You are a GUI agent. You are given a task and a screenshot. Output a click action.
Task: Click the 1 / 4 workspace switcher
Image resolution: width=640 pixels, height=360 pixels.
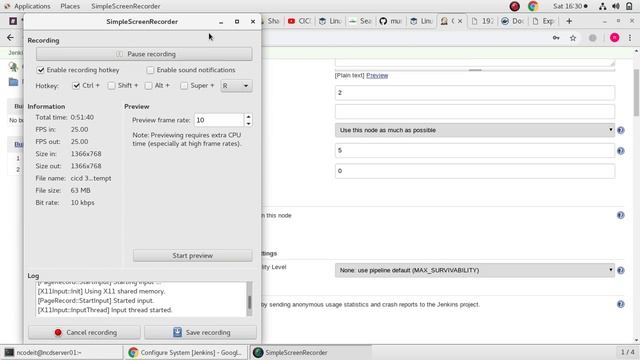click(x=627, y=352)
